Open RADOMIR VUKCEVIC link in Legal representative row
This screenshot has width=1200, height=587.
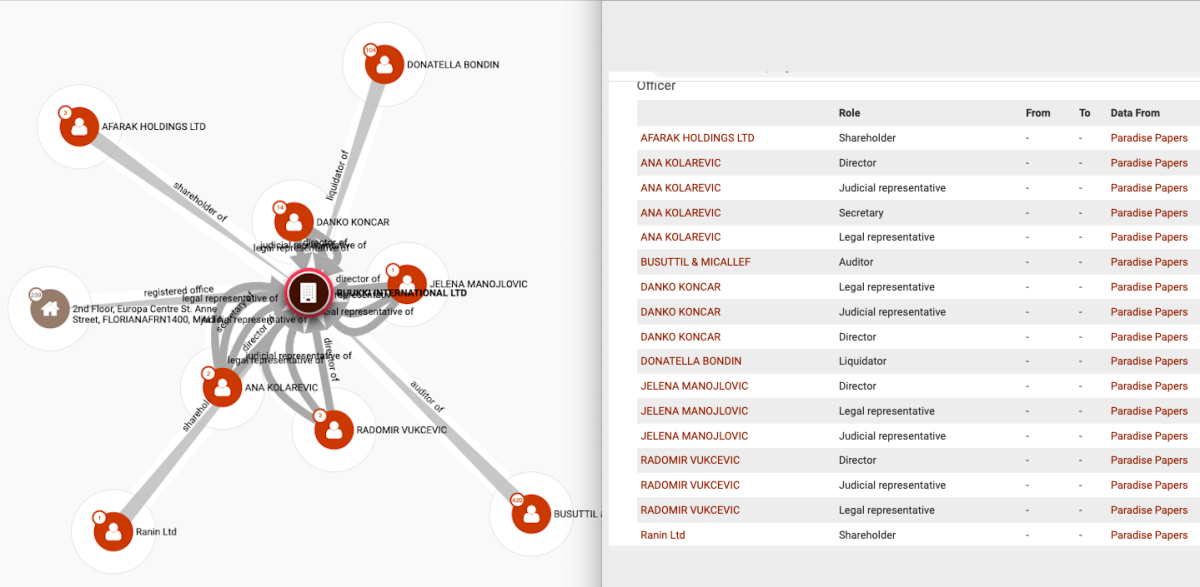point(690,510)
